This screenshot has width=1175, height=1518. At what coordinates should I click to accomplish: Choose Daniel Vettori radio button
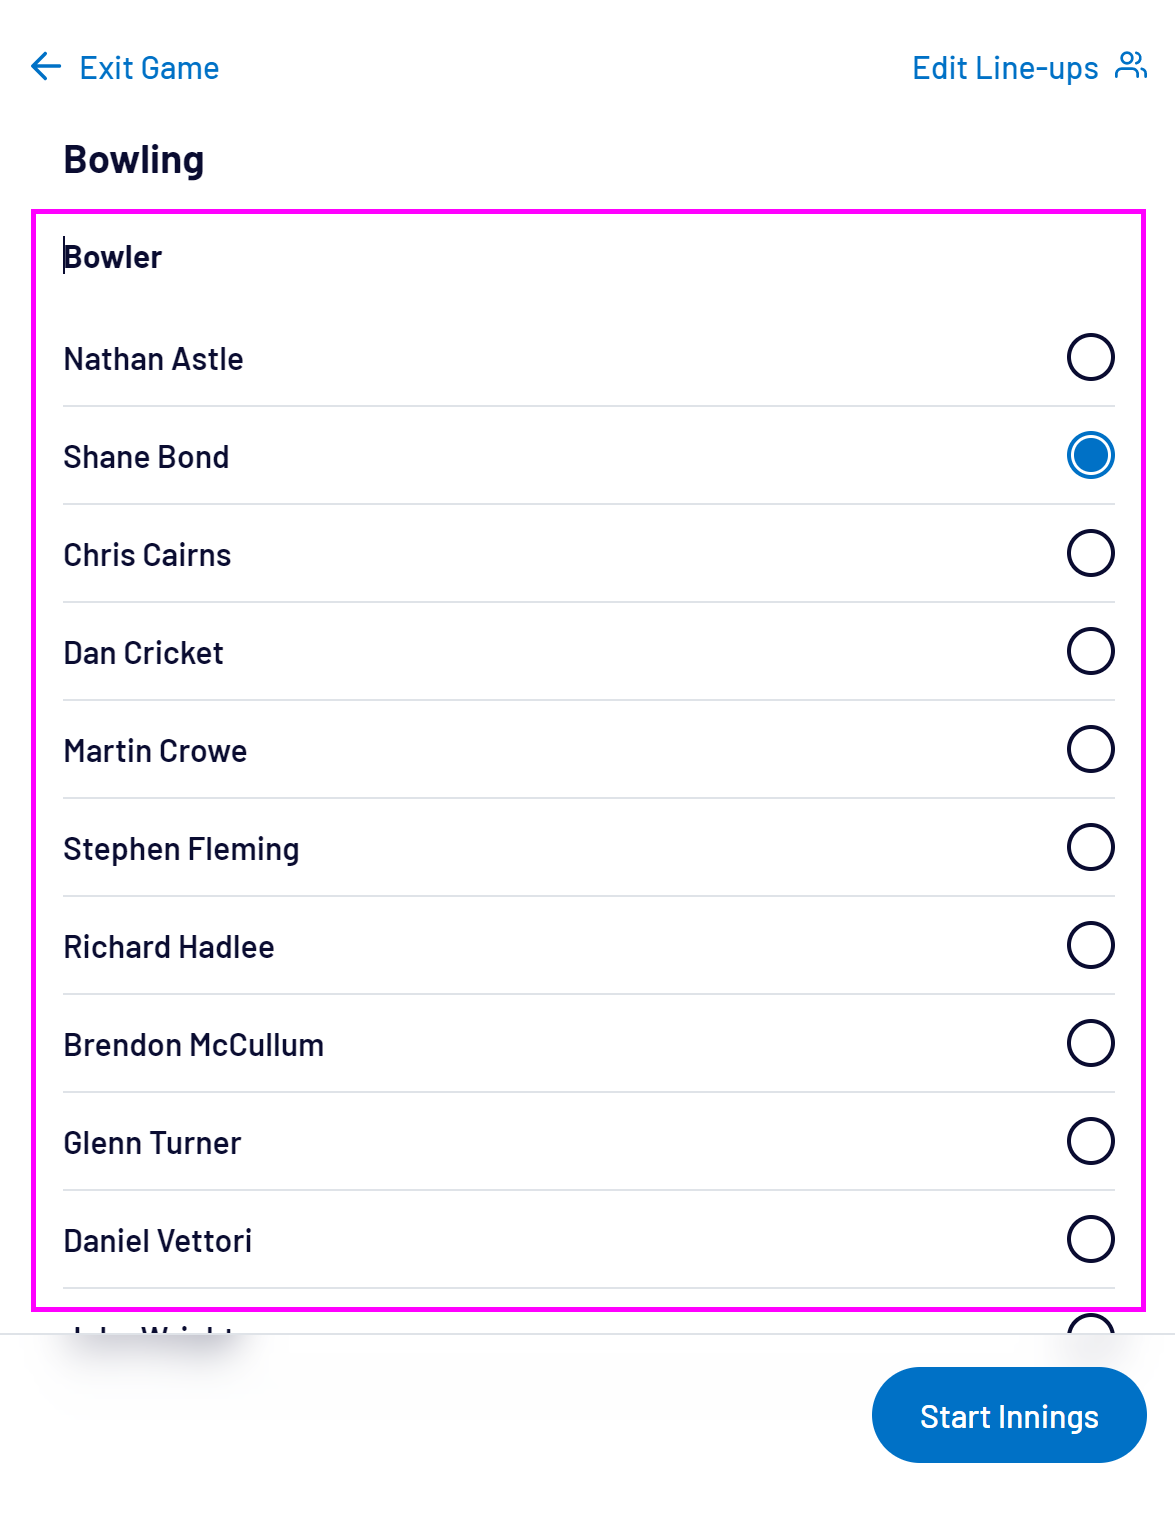tap(1090, 1239)
